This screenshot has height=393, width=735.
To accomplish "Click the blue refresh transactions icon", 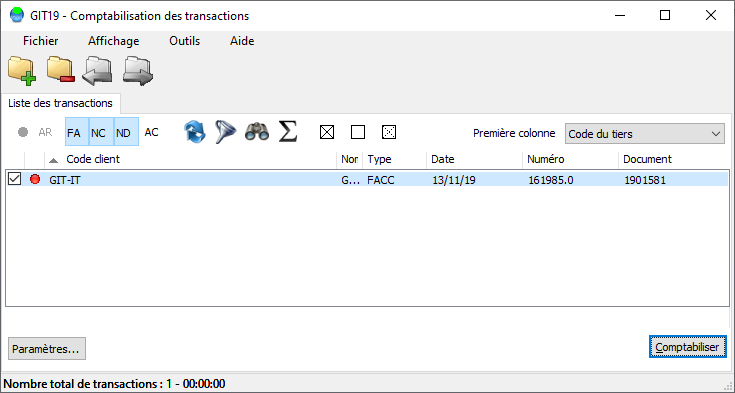I will (x=195, y=132).
